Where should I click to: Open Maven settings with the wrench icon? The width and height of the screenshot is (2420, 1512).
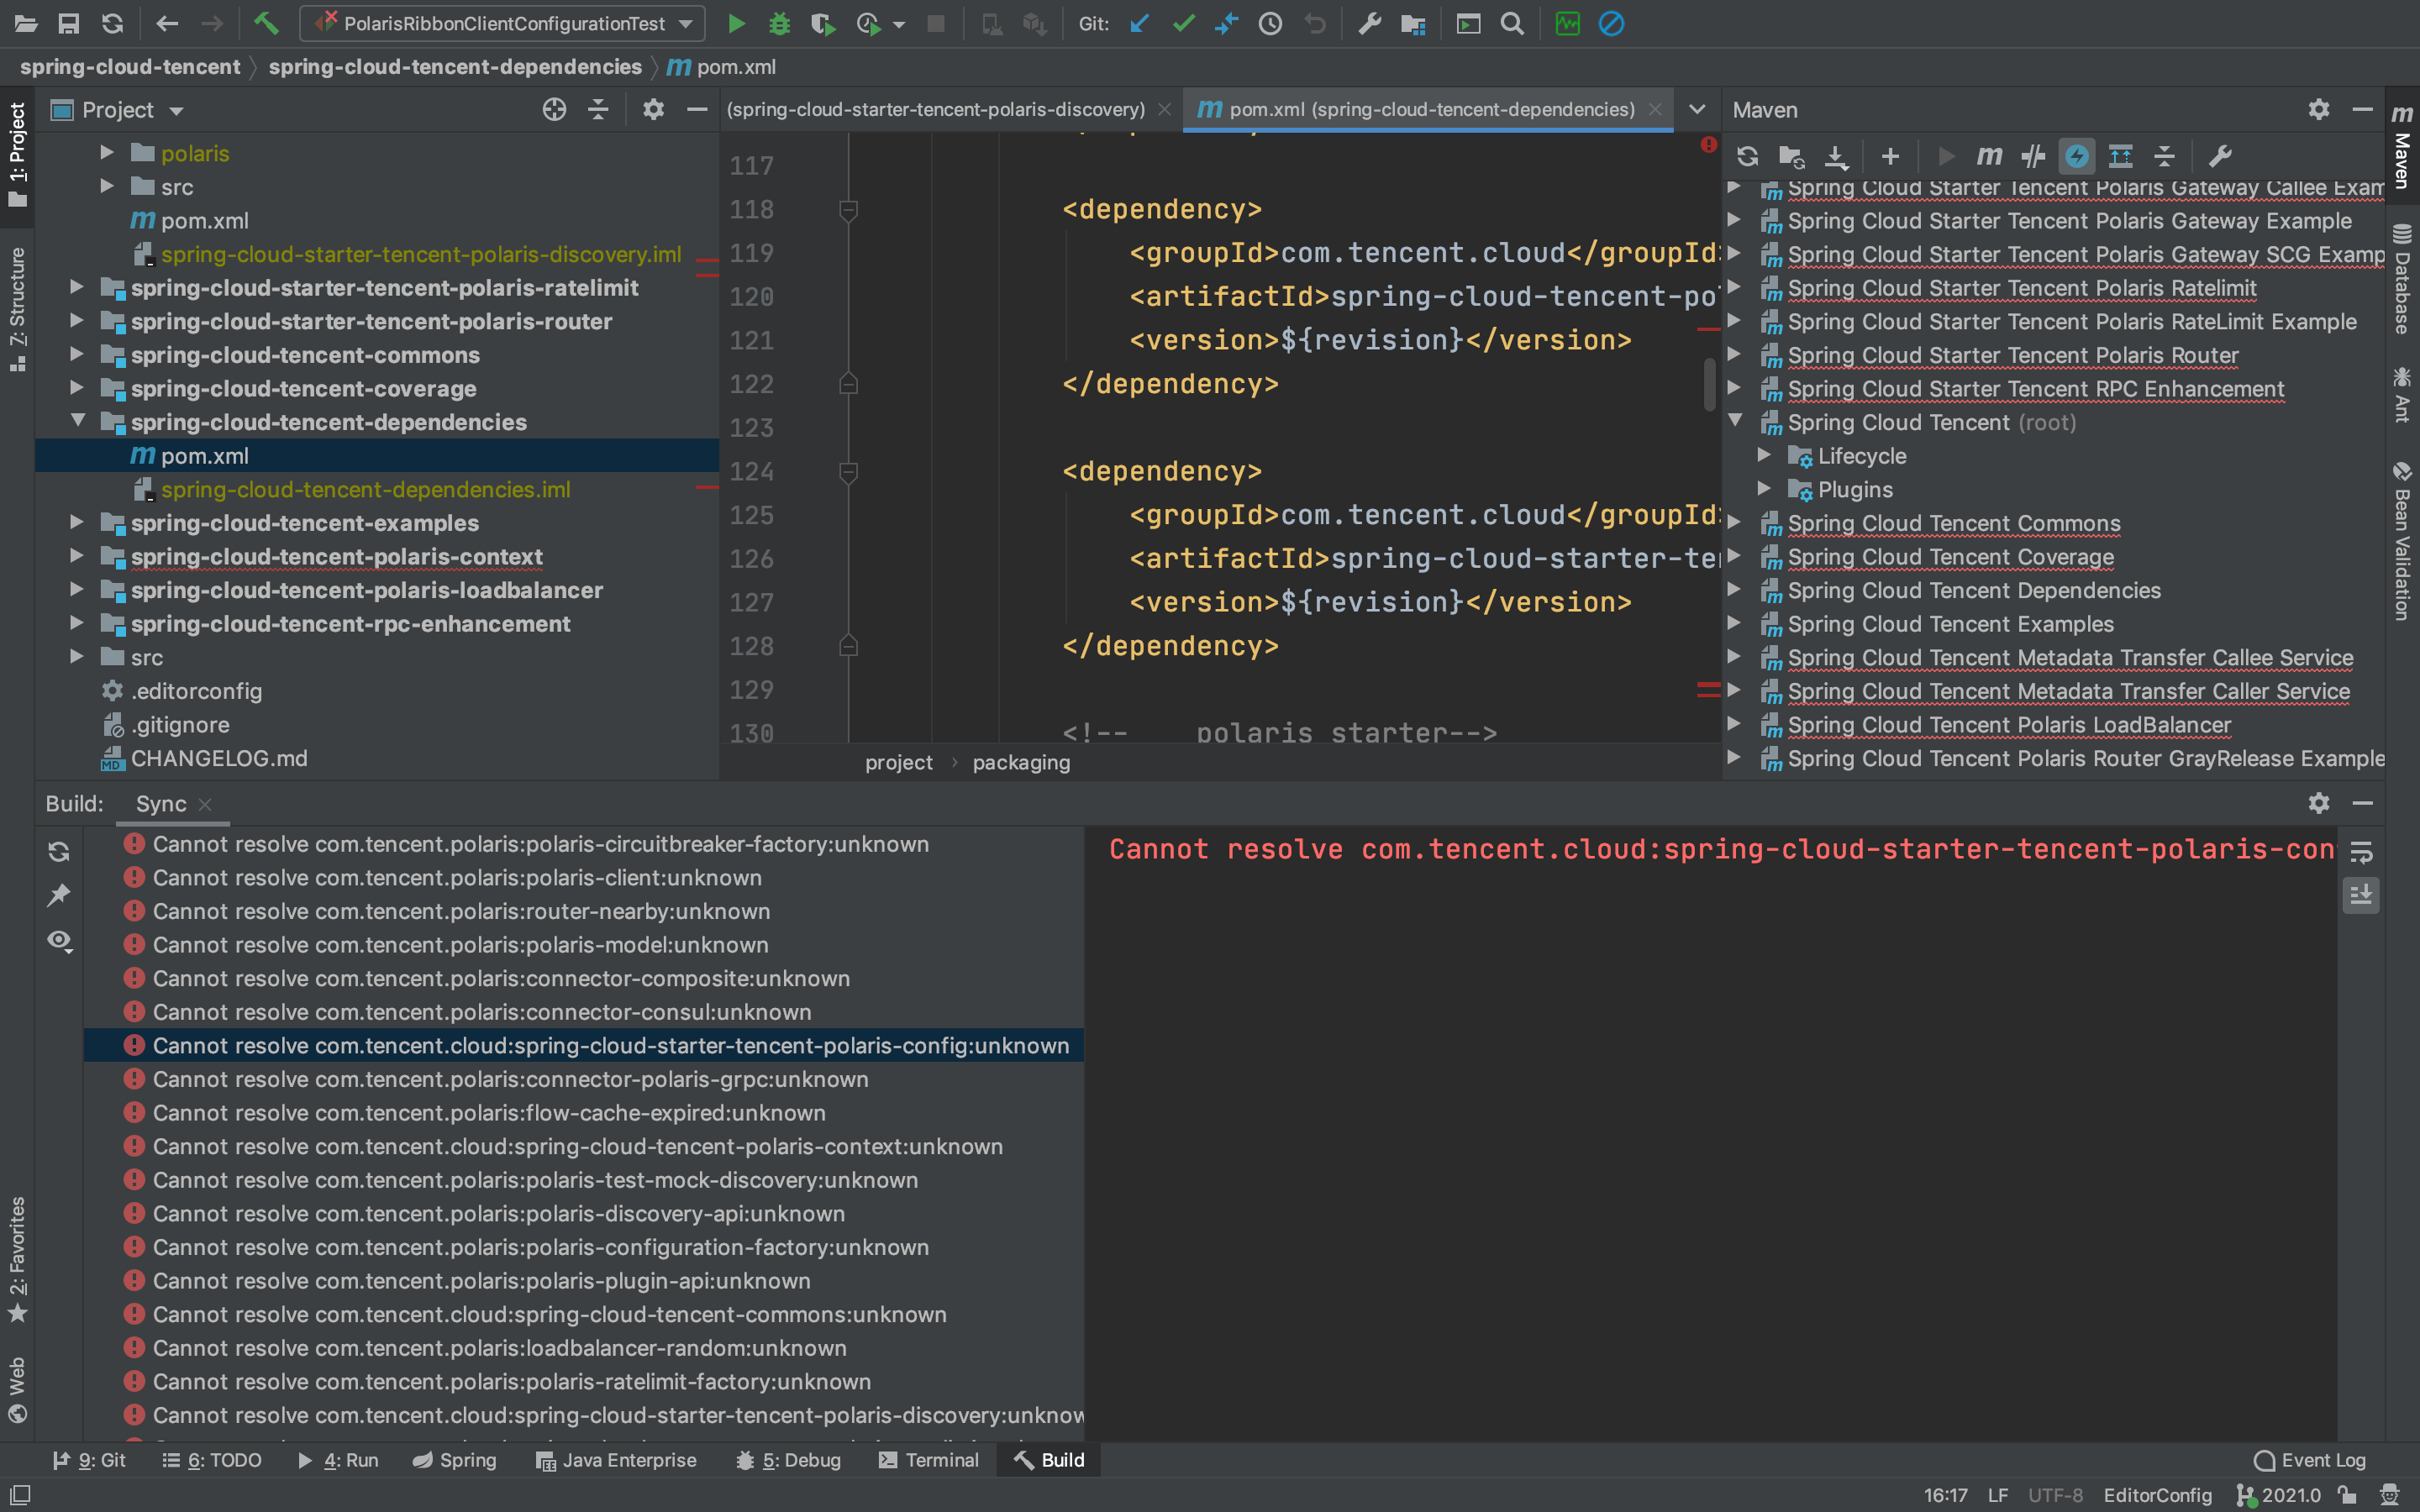pos(2220,156)
